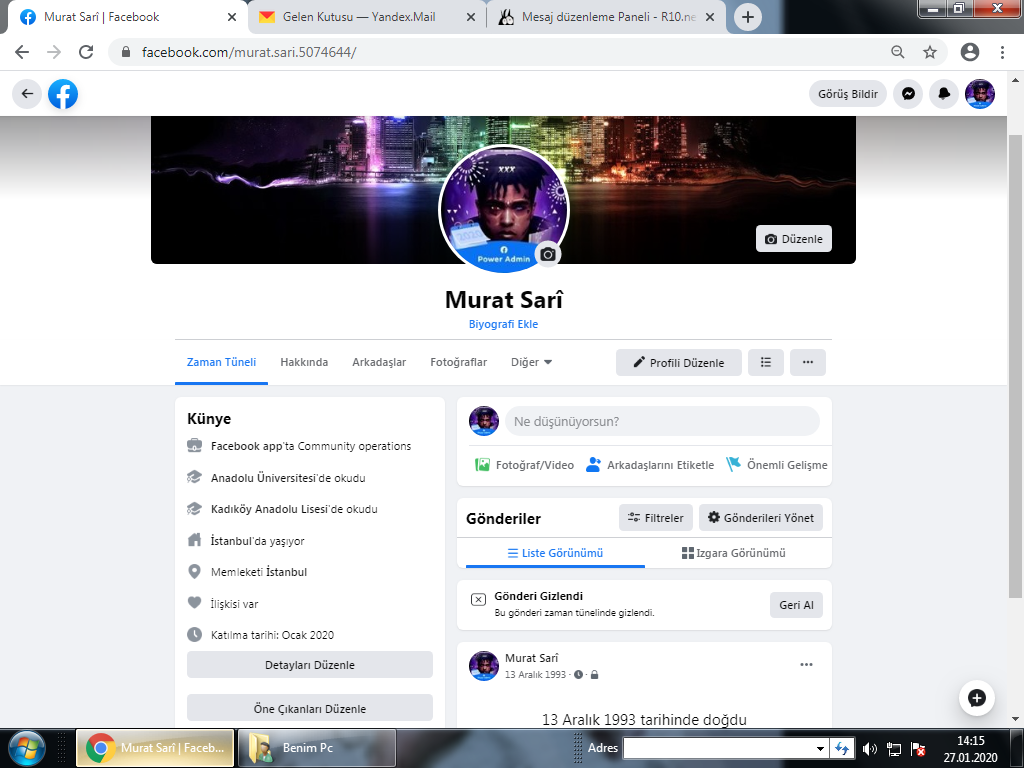The image size is (1024, 768).
Task: Click the Murat Sarî post author name
Action: click(532, 658)
